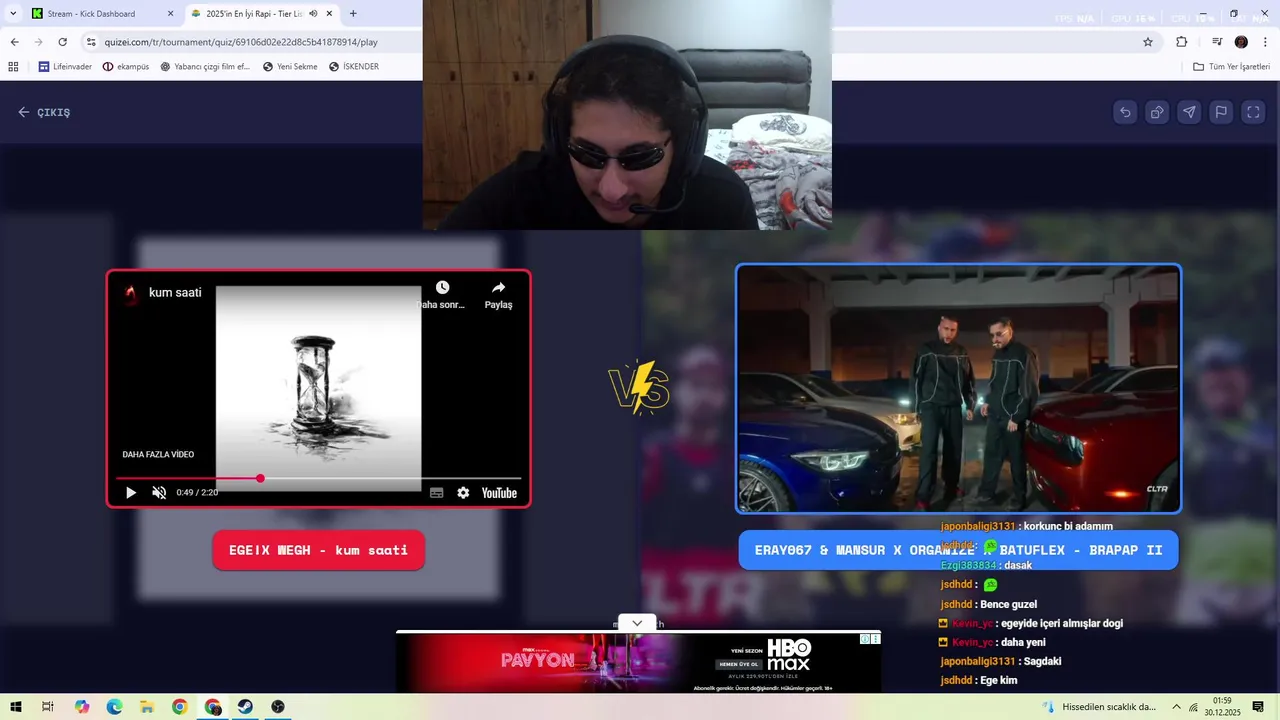Open Steam from the taskbar

pos(245,707)
